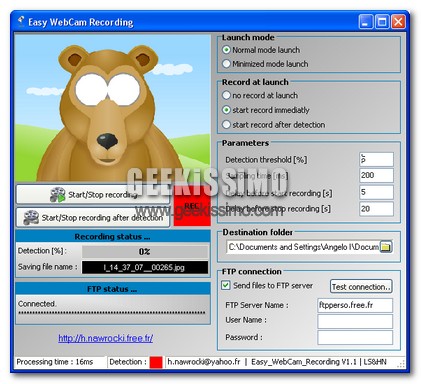The width and height of the screenshot is (421, 384).
Task: Click the window resize grip corner
Action: click(402, 364)
